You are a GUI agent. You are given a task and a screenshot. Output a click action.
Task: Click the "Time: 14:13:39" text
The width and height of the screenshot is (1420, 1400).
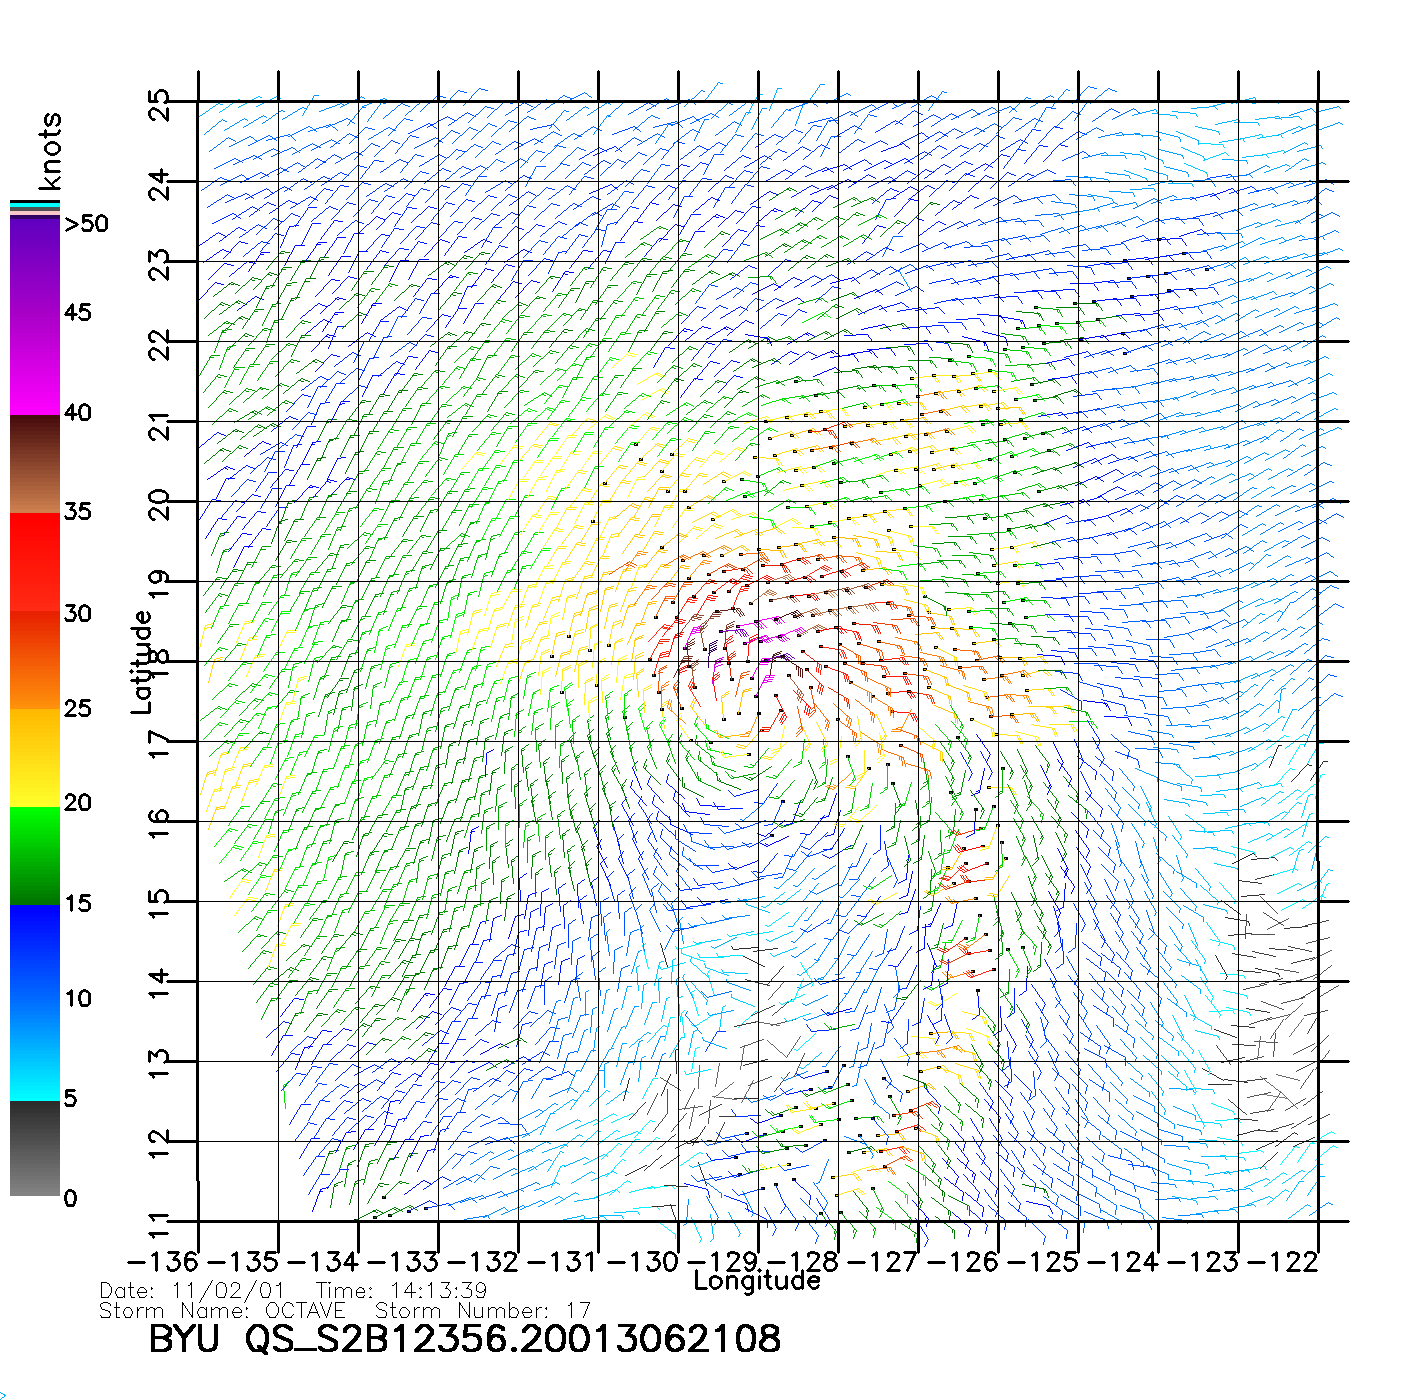coord(401,1291)
